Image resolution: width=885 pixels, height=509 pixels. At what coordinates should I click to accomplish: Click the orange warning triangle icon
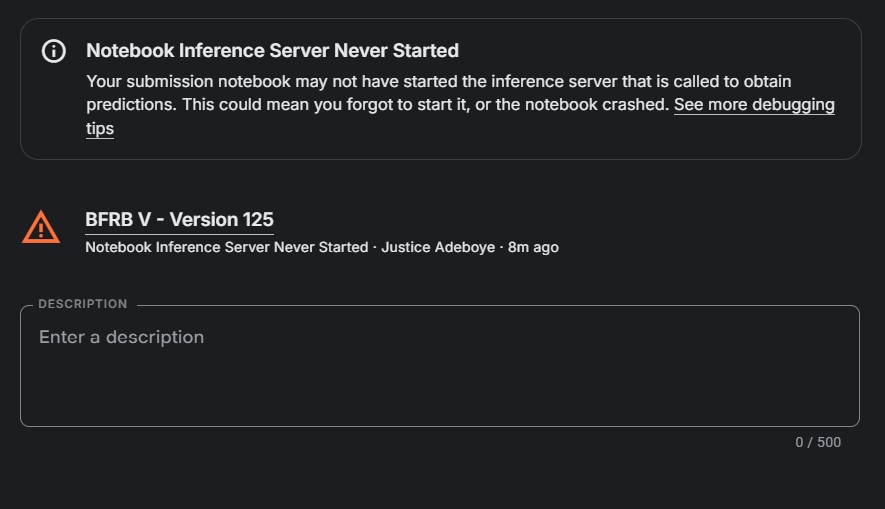click(x=41, y=228)
